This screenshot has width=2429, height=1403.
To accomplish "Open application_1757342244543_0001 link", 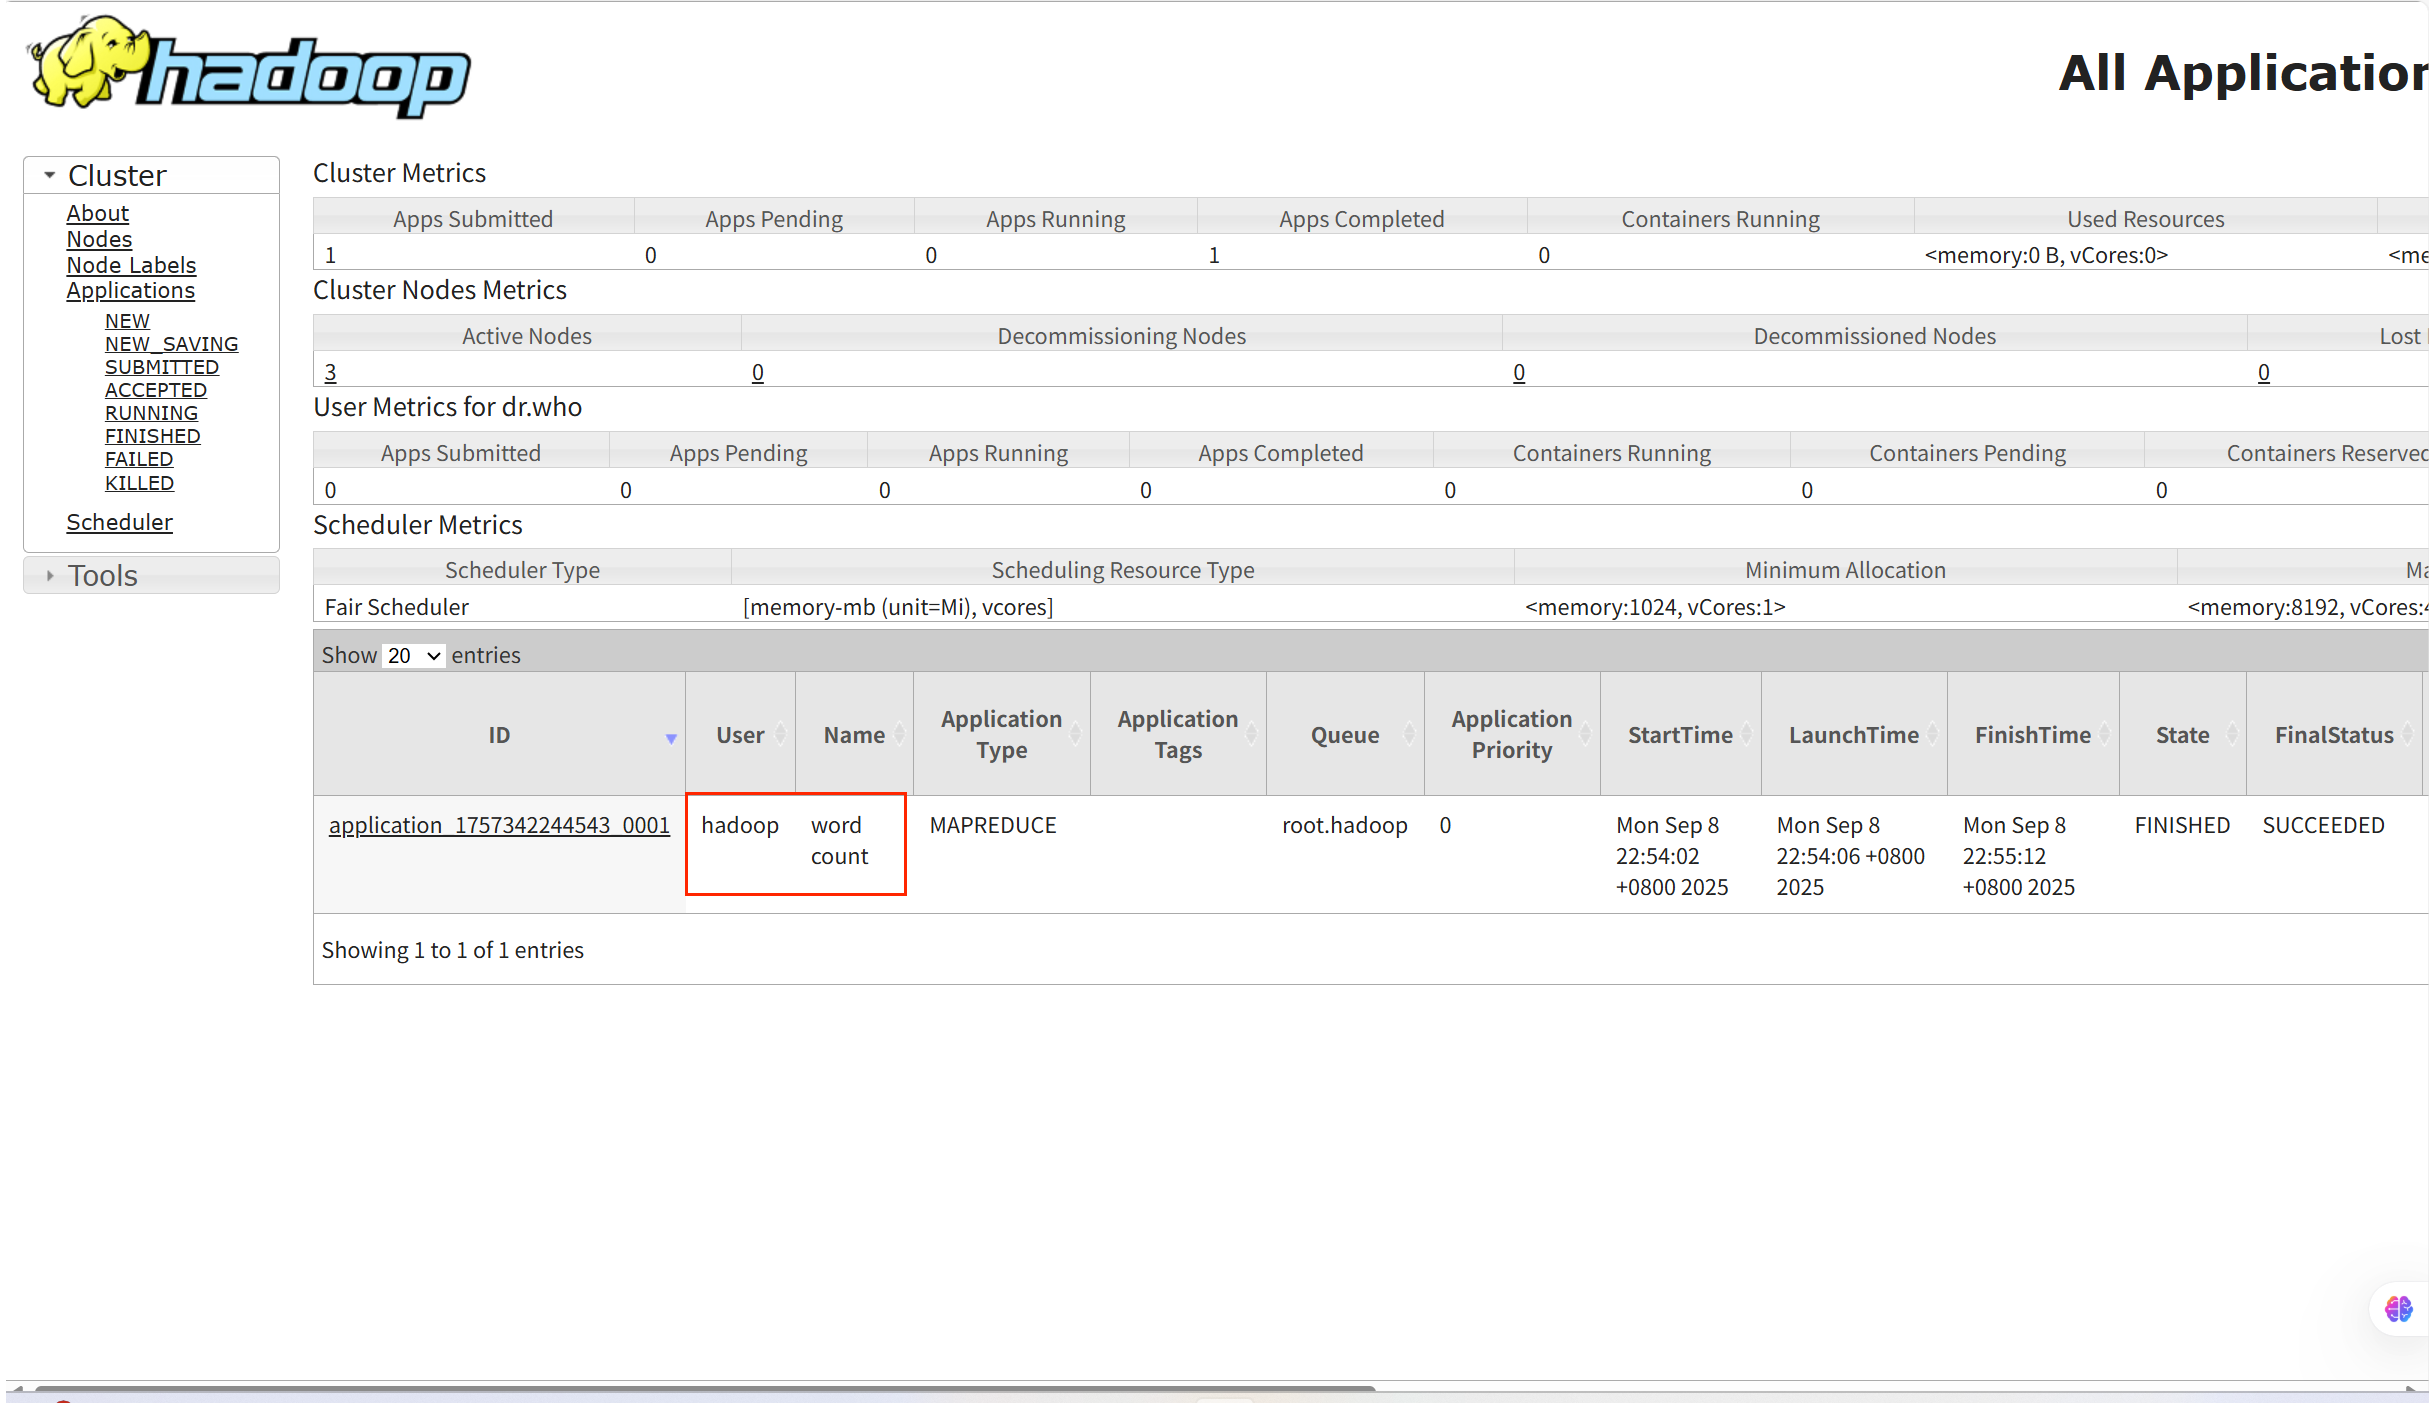I will tap(499, 825).
